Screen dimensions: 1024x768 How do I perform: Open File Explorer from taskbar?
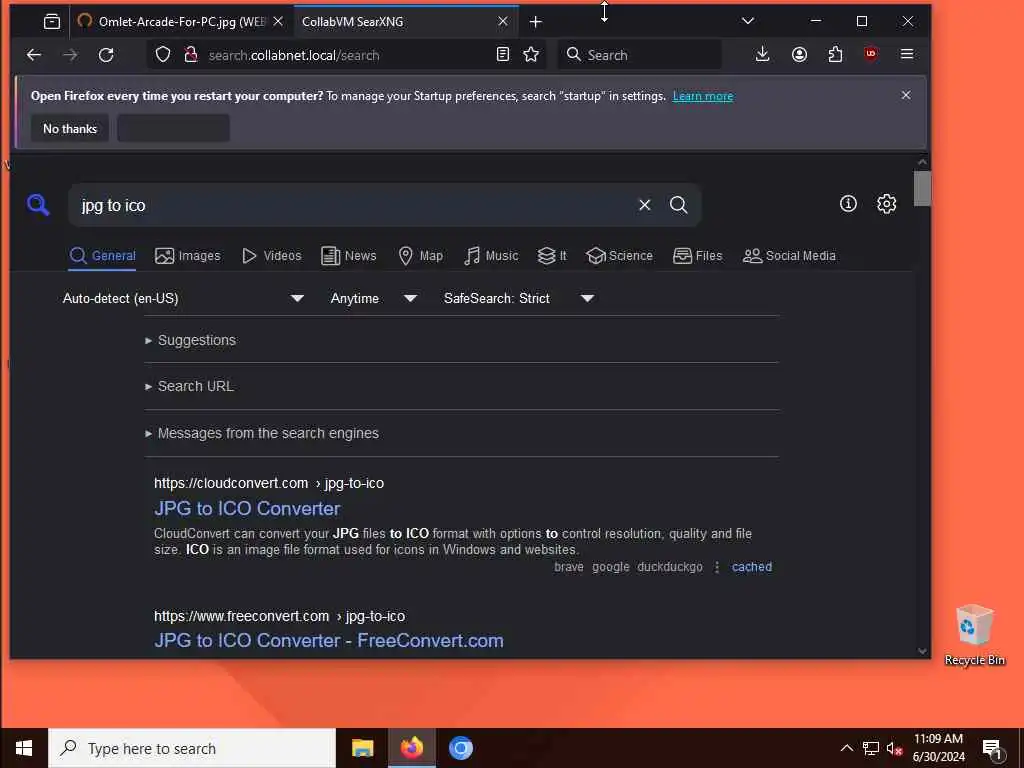[x=362, y=748]
